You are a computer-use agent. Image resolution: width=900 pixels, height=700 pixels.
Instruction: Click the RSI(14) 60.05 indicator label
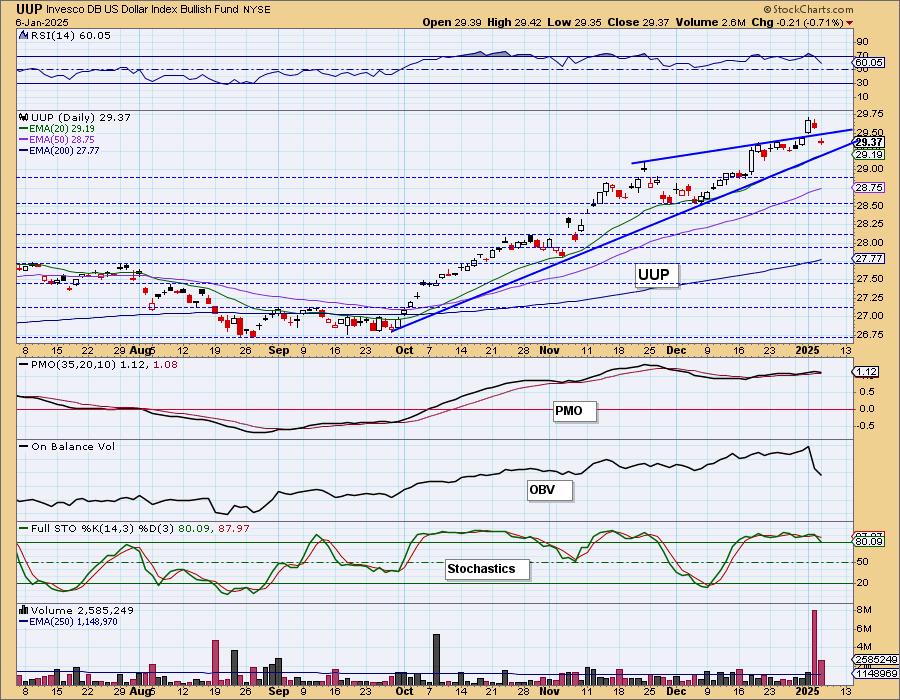[x=70, y=35]
